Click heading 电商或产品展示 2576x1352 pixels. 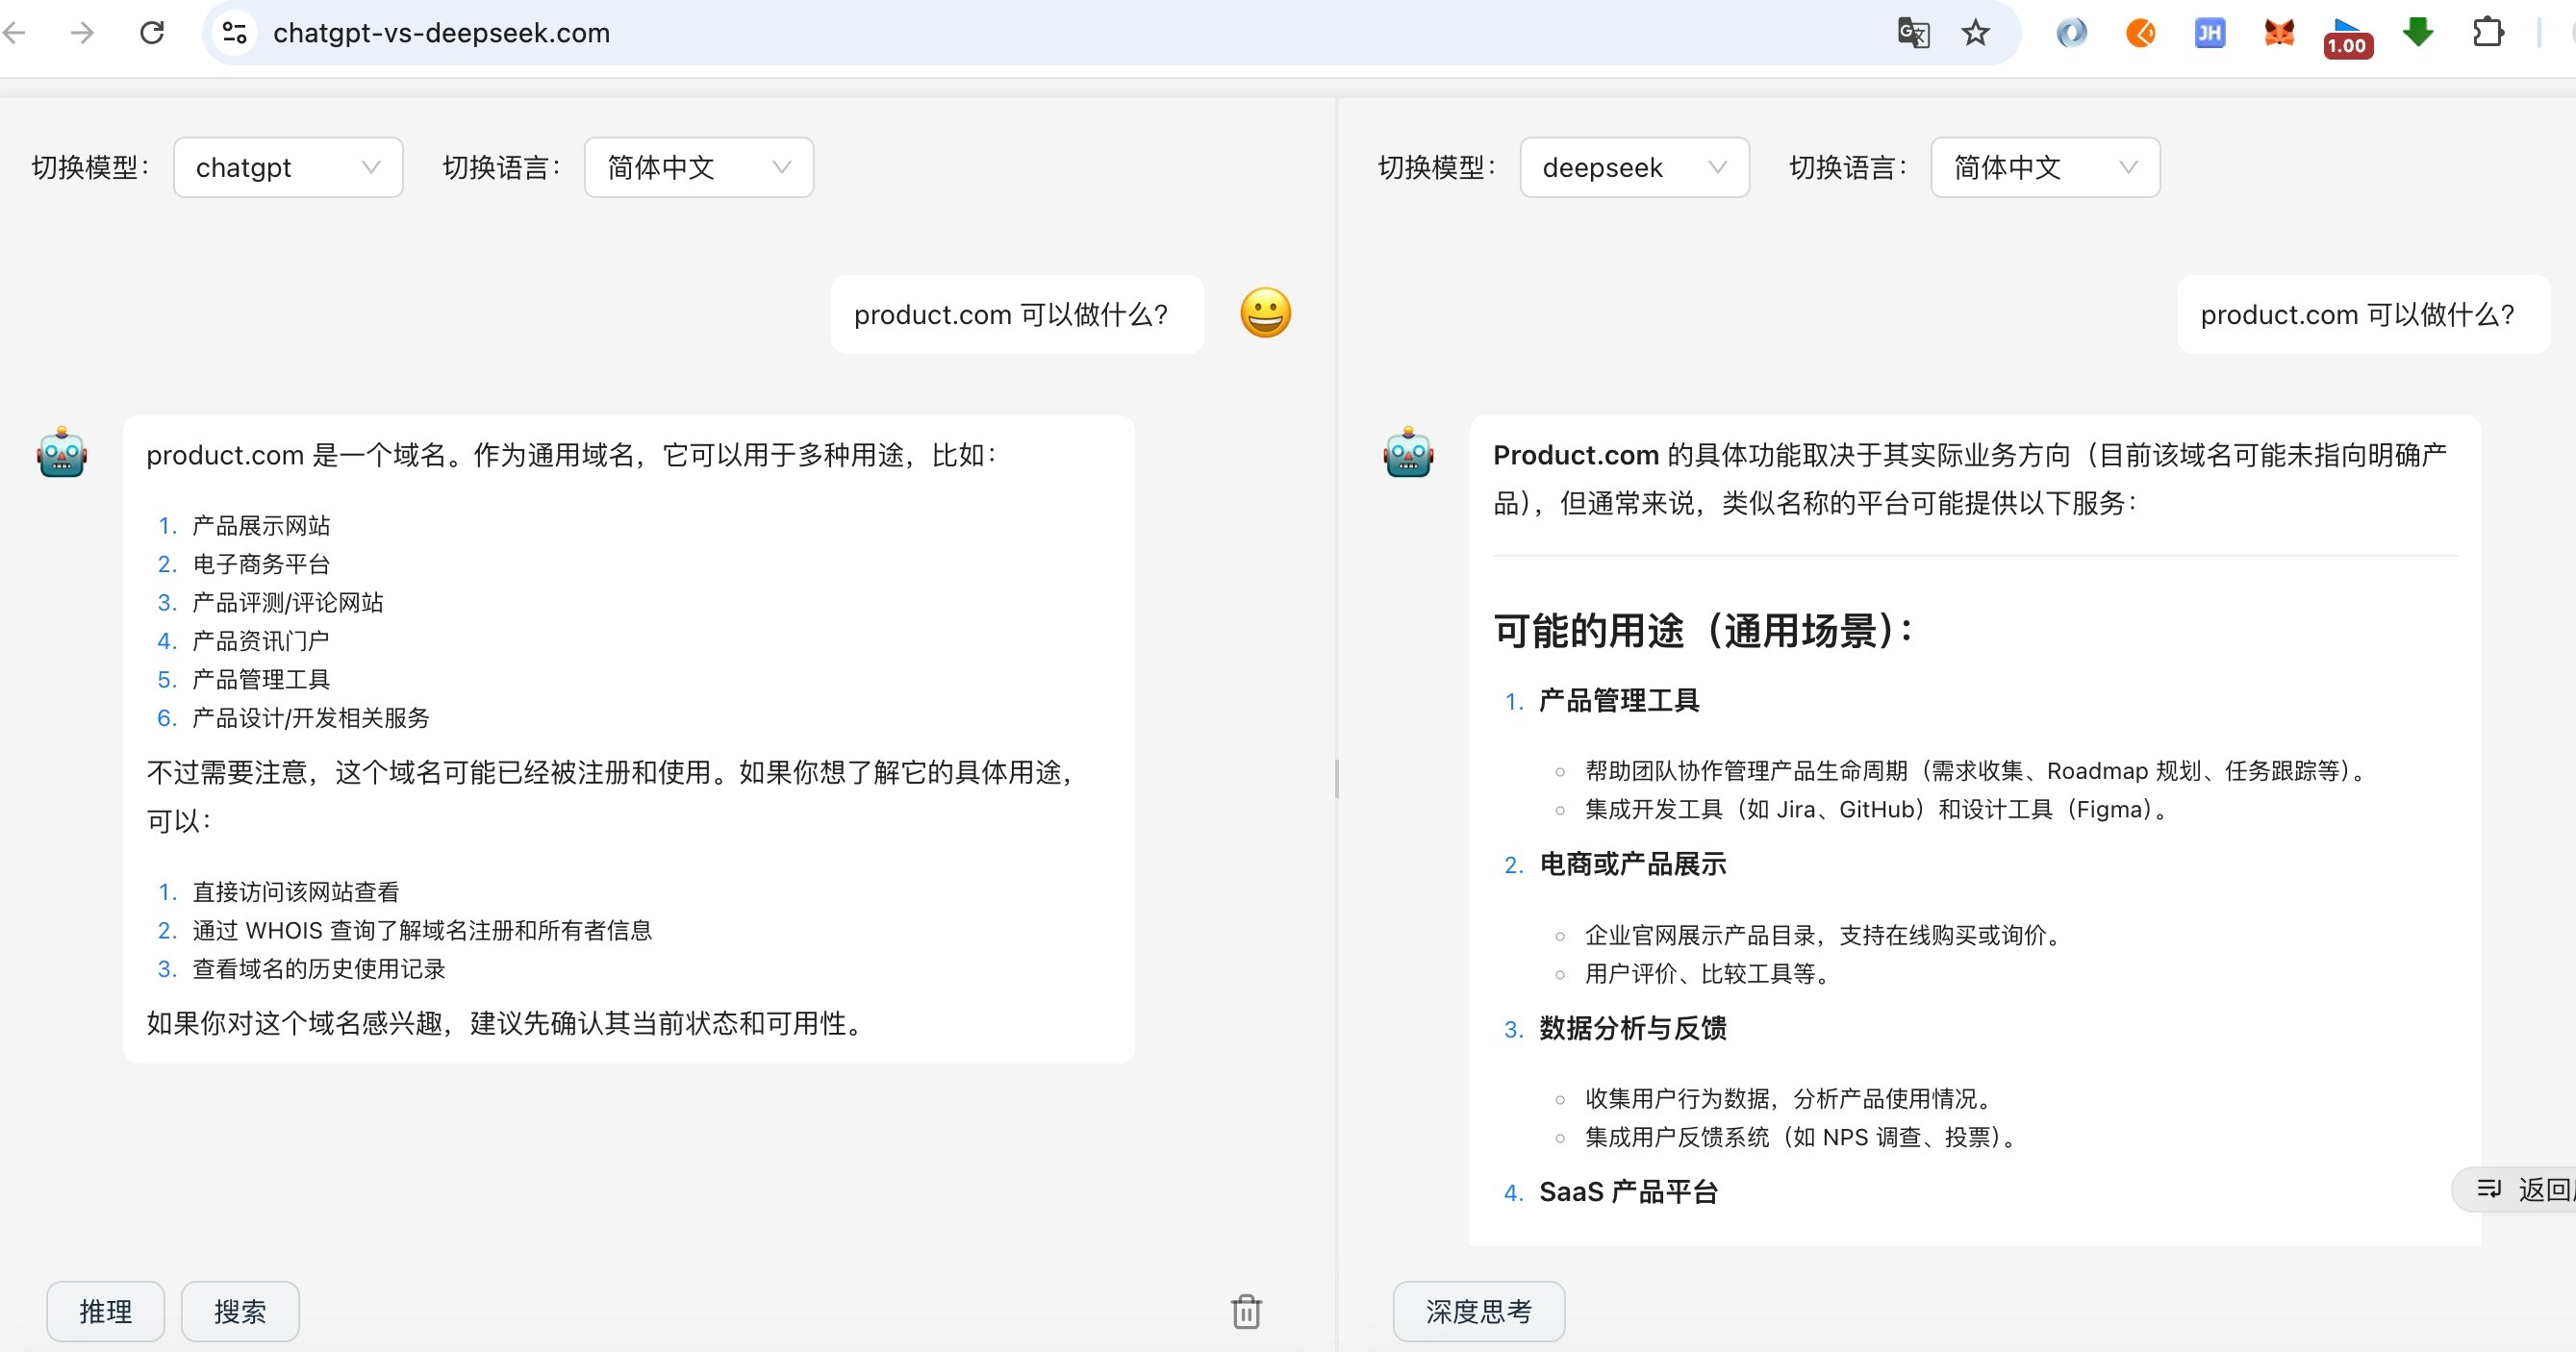(x=1633, y=864)
